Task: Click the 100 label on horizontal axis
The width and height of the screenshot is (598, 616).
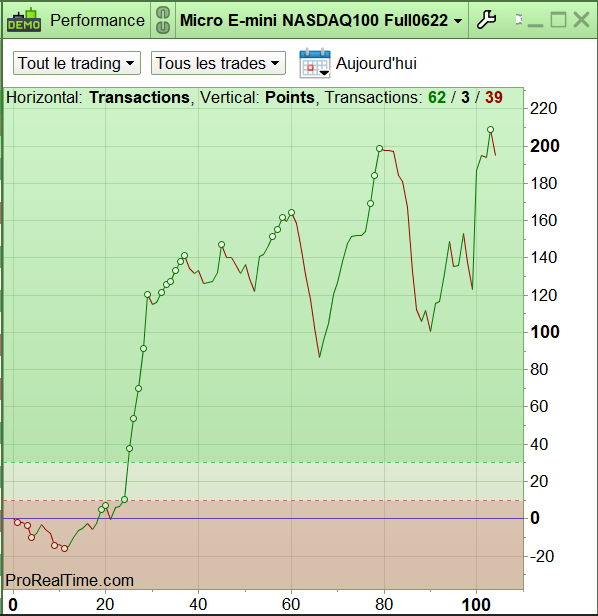Action: [476, 605]
